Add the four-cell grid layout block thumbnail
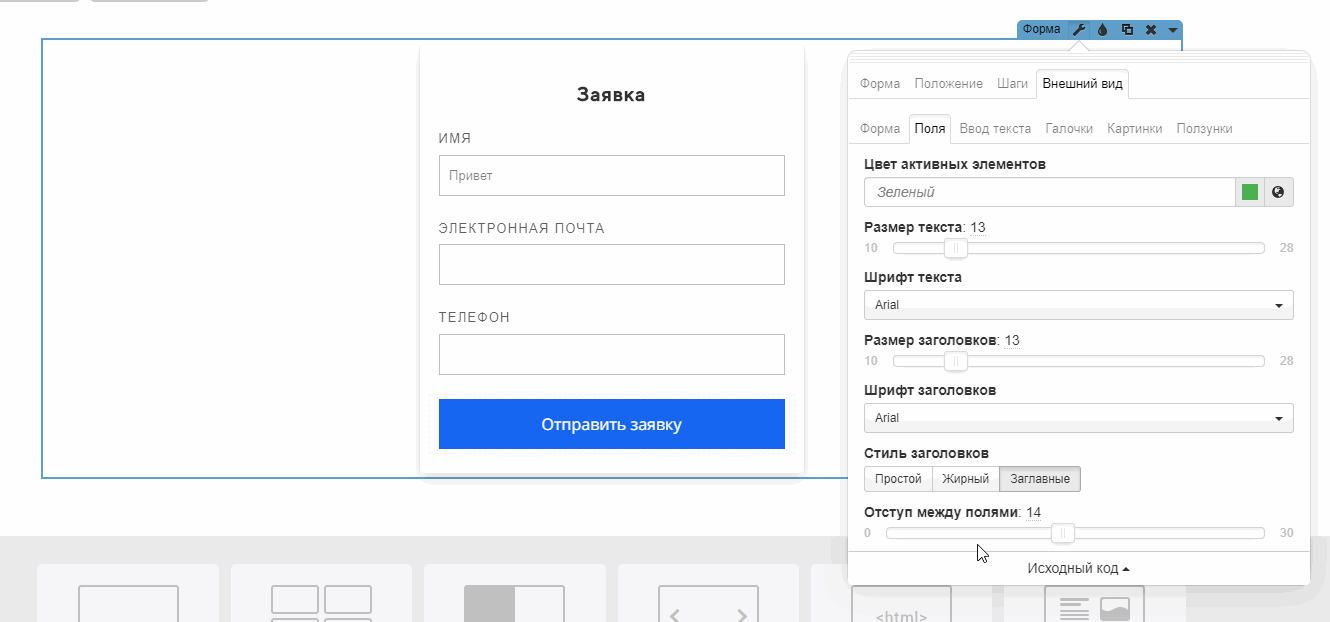The image size is (1330, 622). click(x=321, y=600)
